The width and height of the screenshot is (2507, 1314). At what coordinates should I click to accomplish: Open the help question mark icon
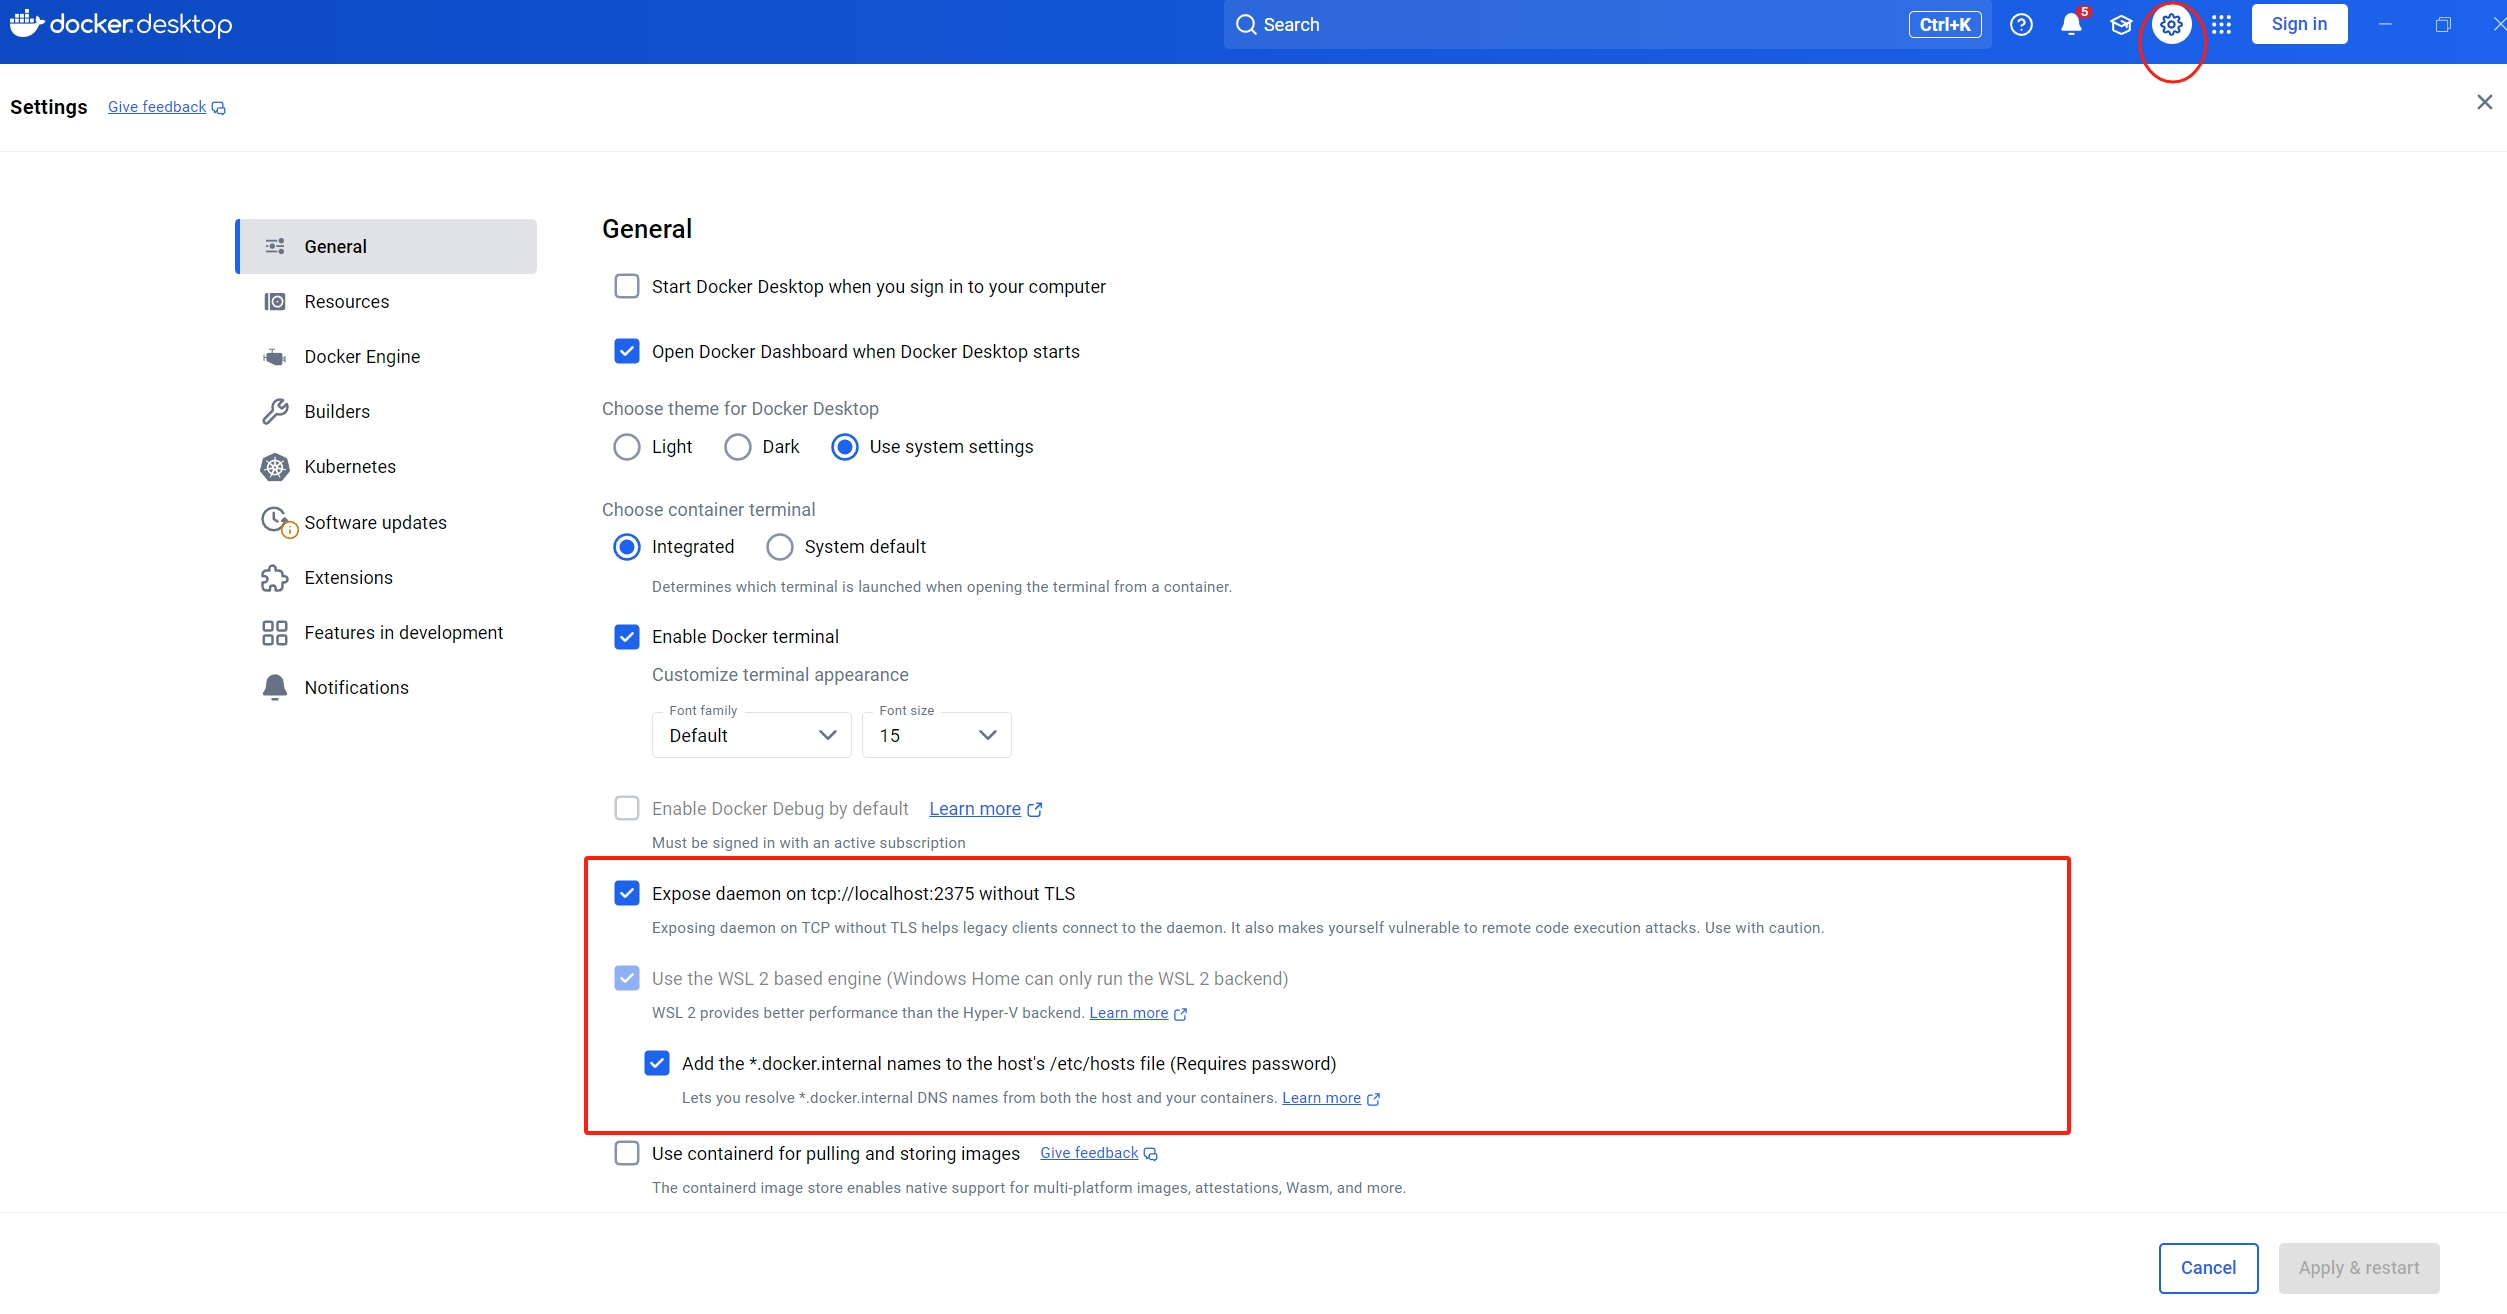pyautogui.click(x=2021, y=25)
